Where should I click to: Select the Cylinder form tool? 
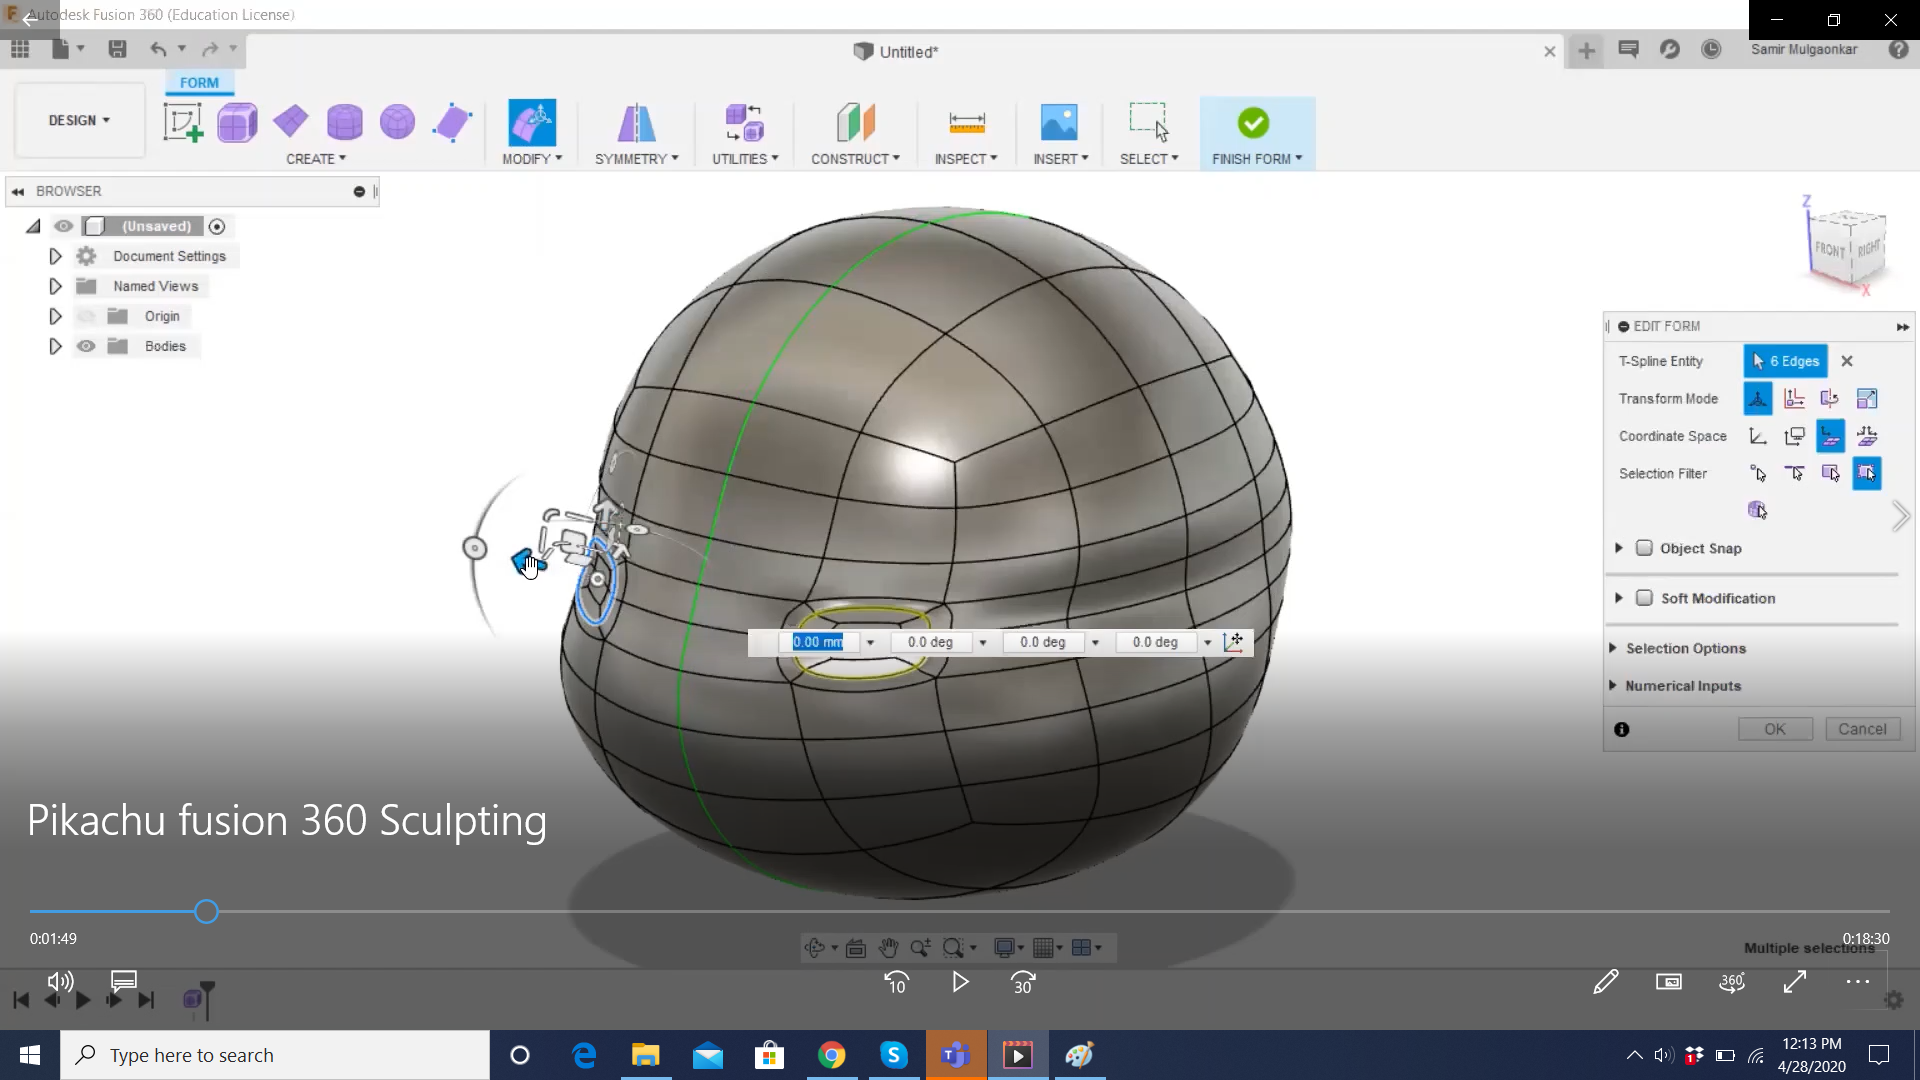pos(345,122)
